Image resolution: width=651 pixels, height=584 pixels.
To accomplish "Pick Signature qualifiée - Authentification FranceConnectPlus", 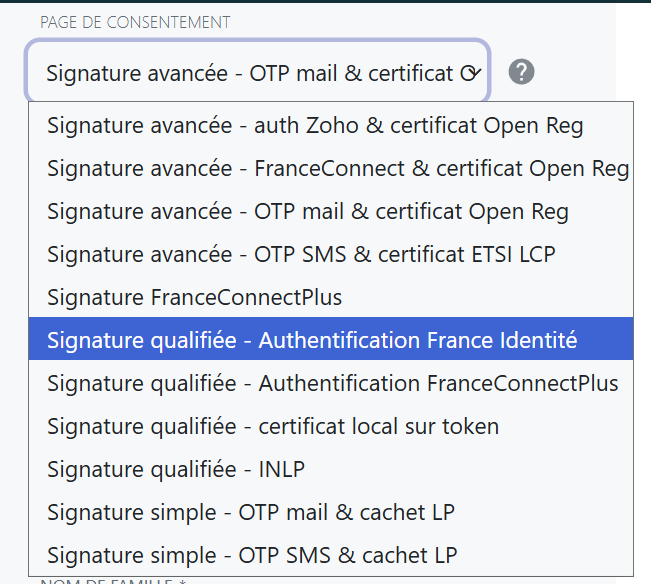I will point(331,383).
